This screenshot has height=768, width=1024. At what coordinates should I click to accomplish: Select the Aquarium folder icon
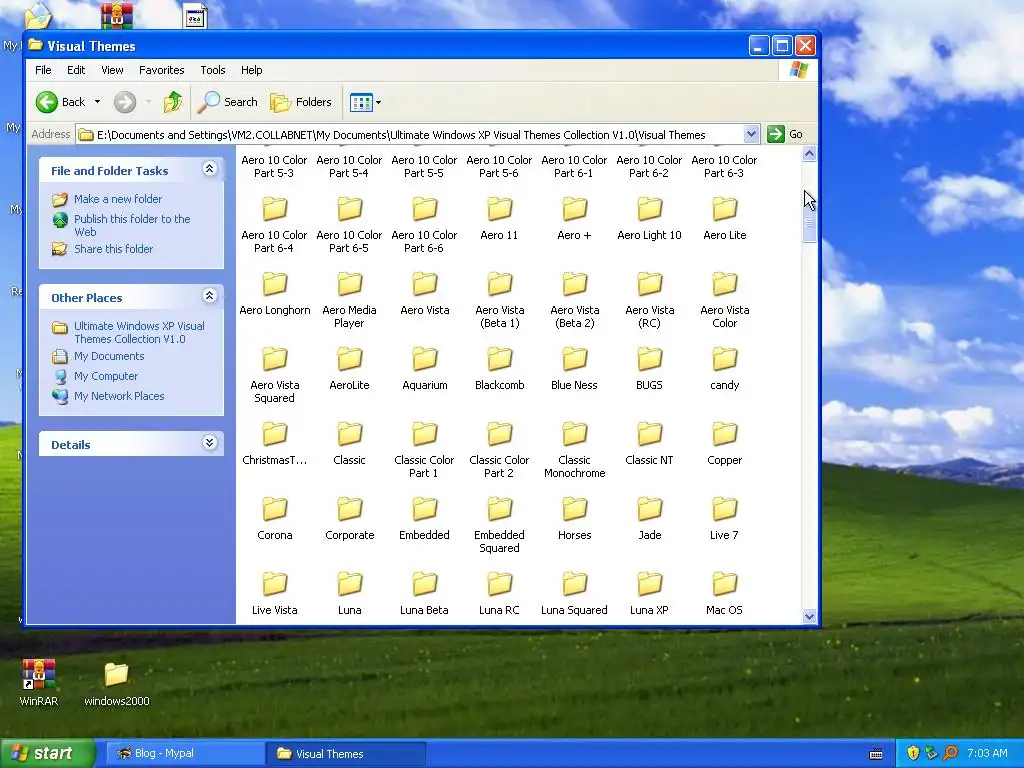[425, 359]
